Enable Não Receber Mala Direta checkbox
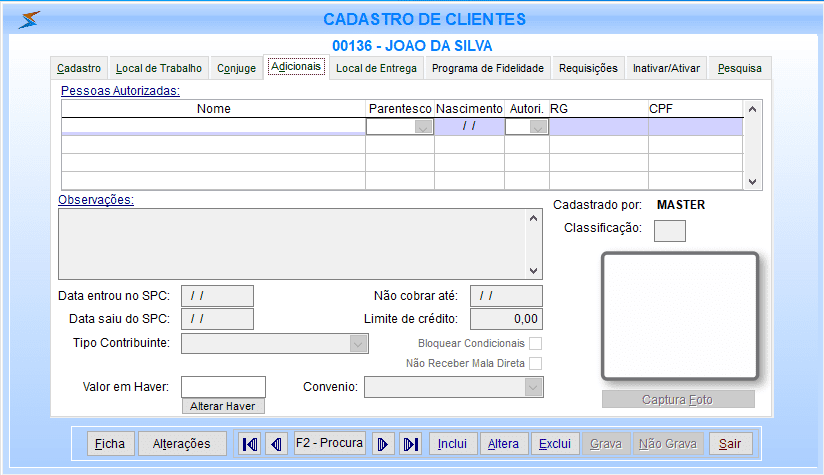This screenshot has height=475, width=824. point(535,364)
